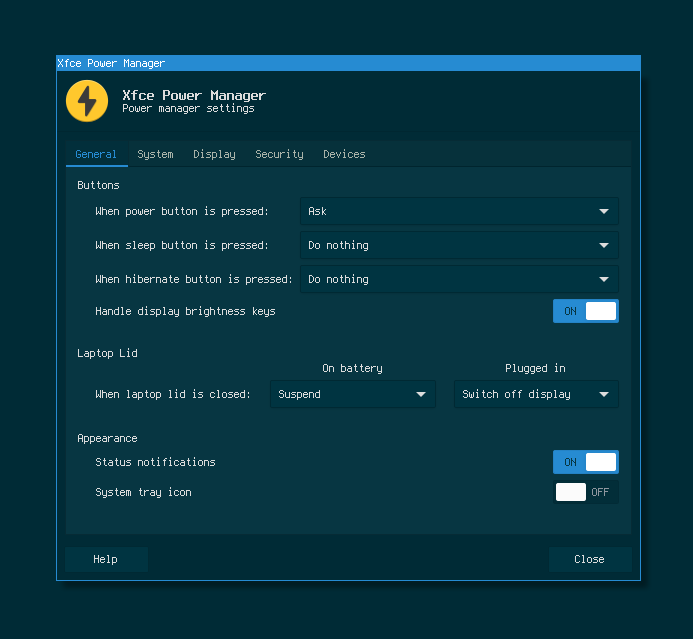Screen dimensions: 693x639
Task: Open the hibernate button action dropdown
Action: pos(459,279)
